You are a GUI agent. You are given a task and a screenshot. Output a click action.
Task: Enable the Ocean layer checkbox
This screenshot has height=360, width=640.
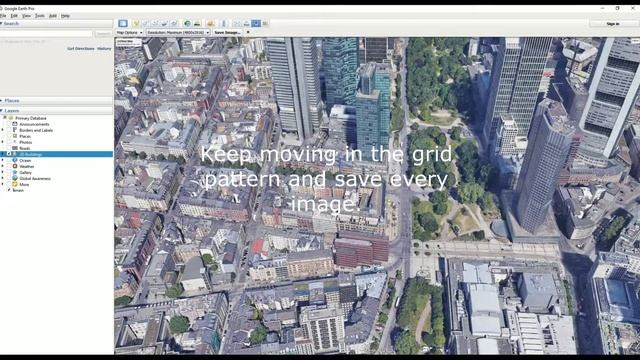(9, 160)
